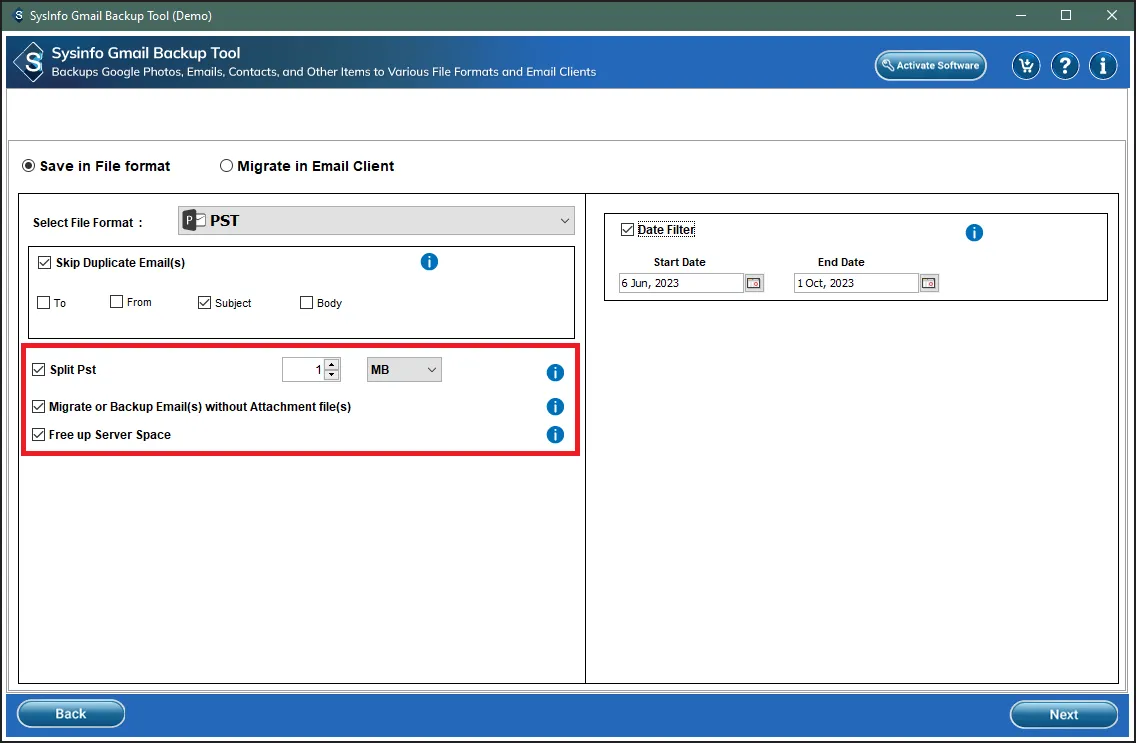Image resolution: width=1136 pixels, height=743 pixels.
Task: Open the Help question mark icon
Action: [x=1065, y=66]
